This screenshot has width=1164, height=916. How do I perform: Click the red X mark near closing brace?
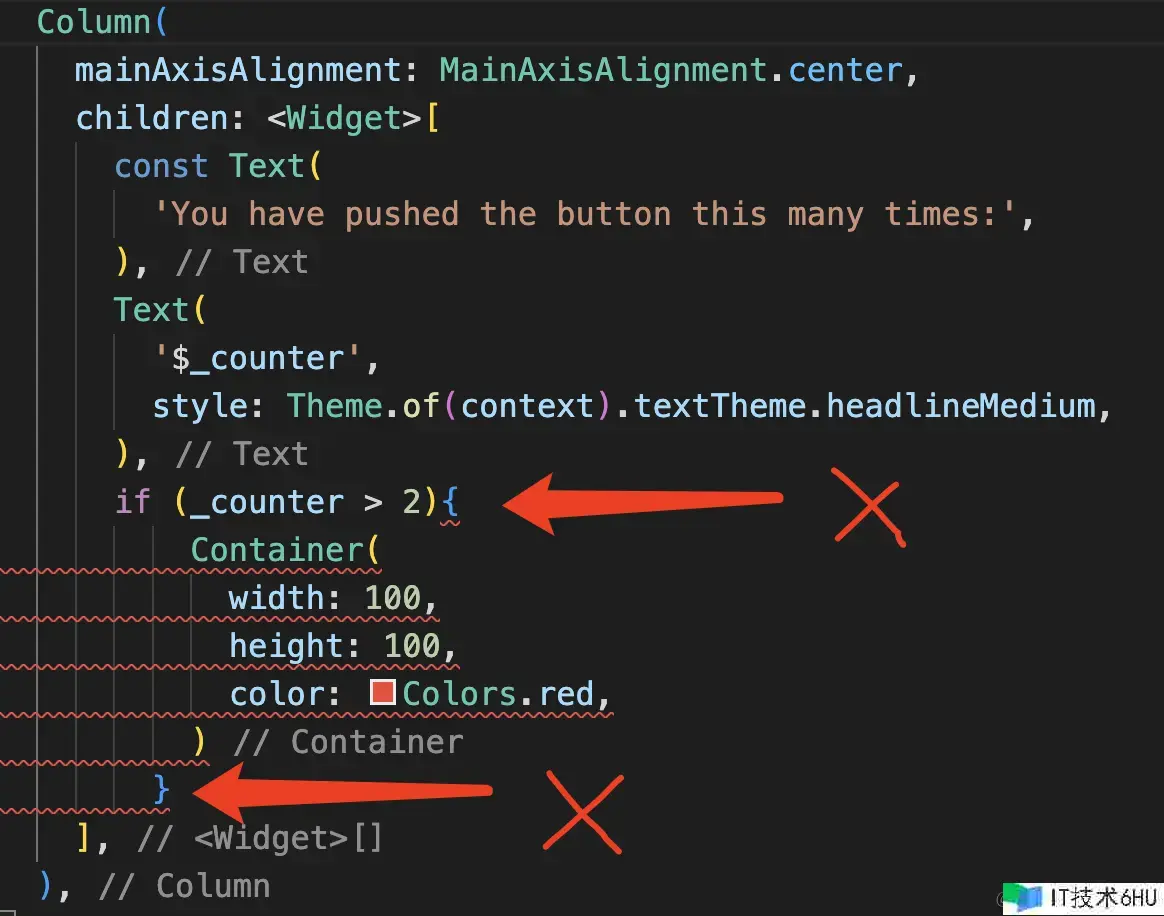(584, 812)
